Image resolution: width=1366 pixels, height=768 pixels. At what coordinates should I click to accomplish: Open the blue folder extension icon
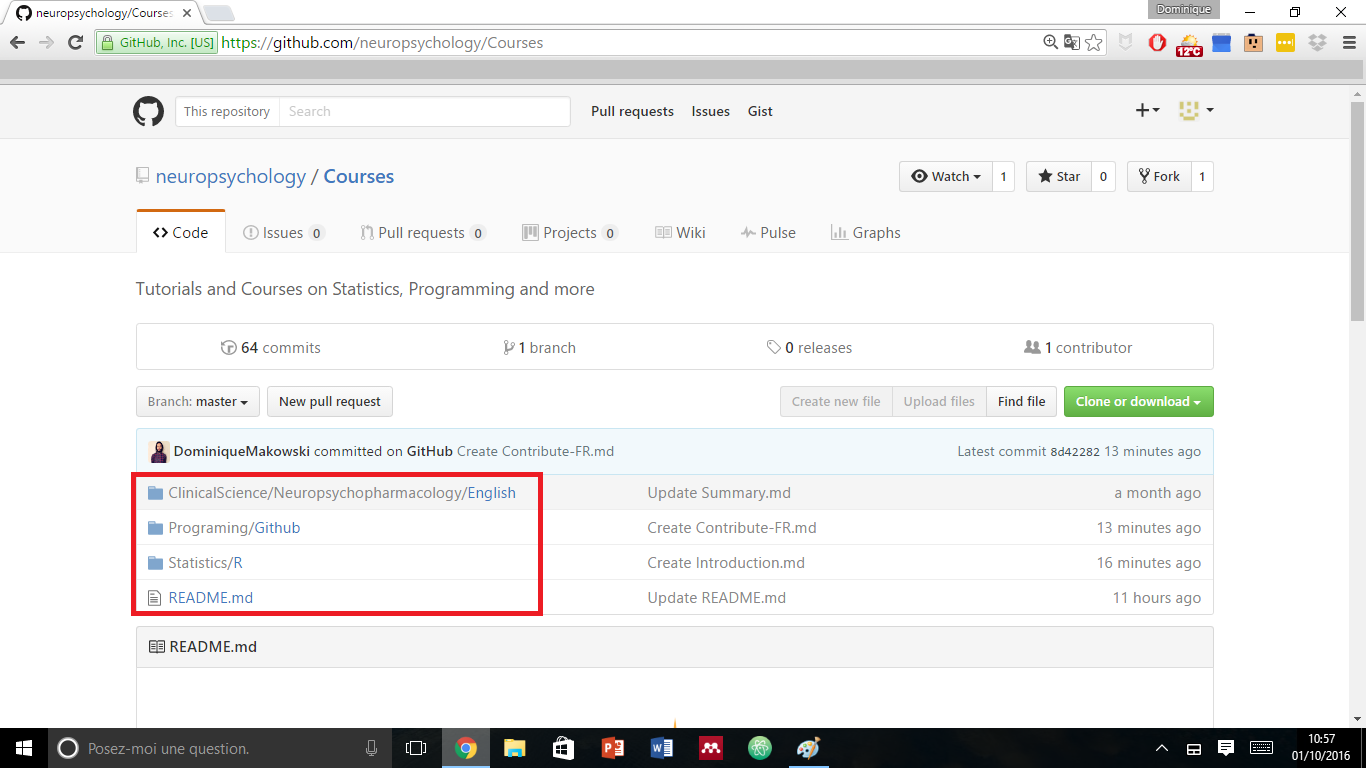pos(1221,43)
